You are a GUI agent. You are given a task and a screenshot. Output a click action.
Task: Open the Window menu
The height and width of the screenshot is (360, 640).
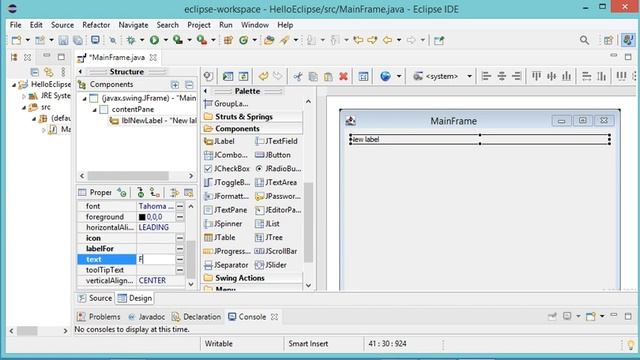point(255,25)
